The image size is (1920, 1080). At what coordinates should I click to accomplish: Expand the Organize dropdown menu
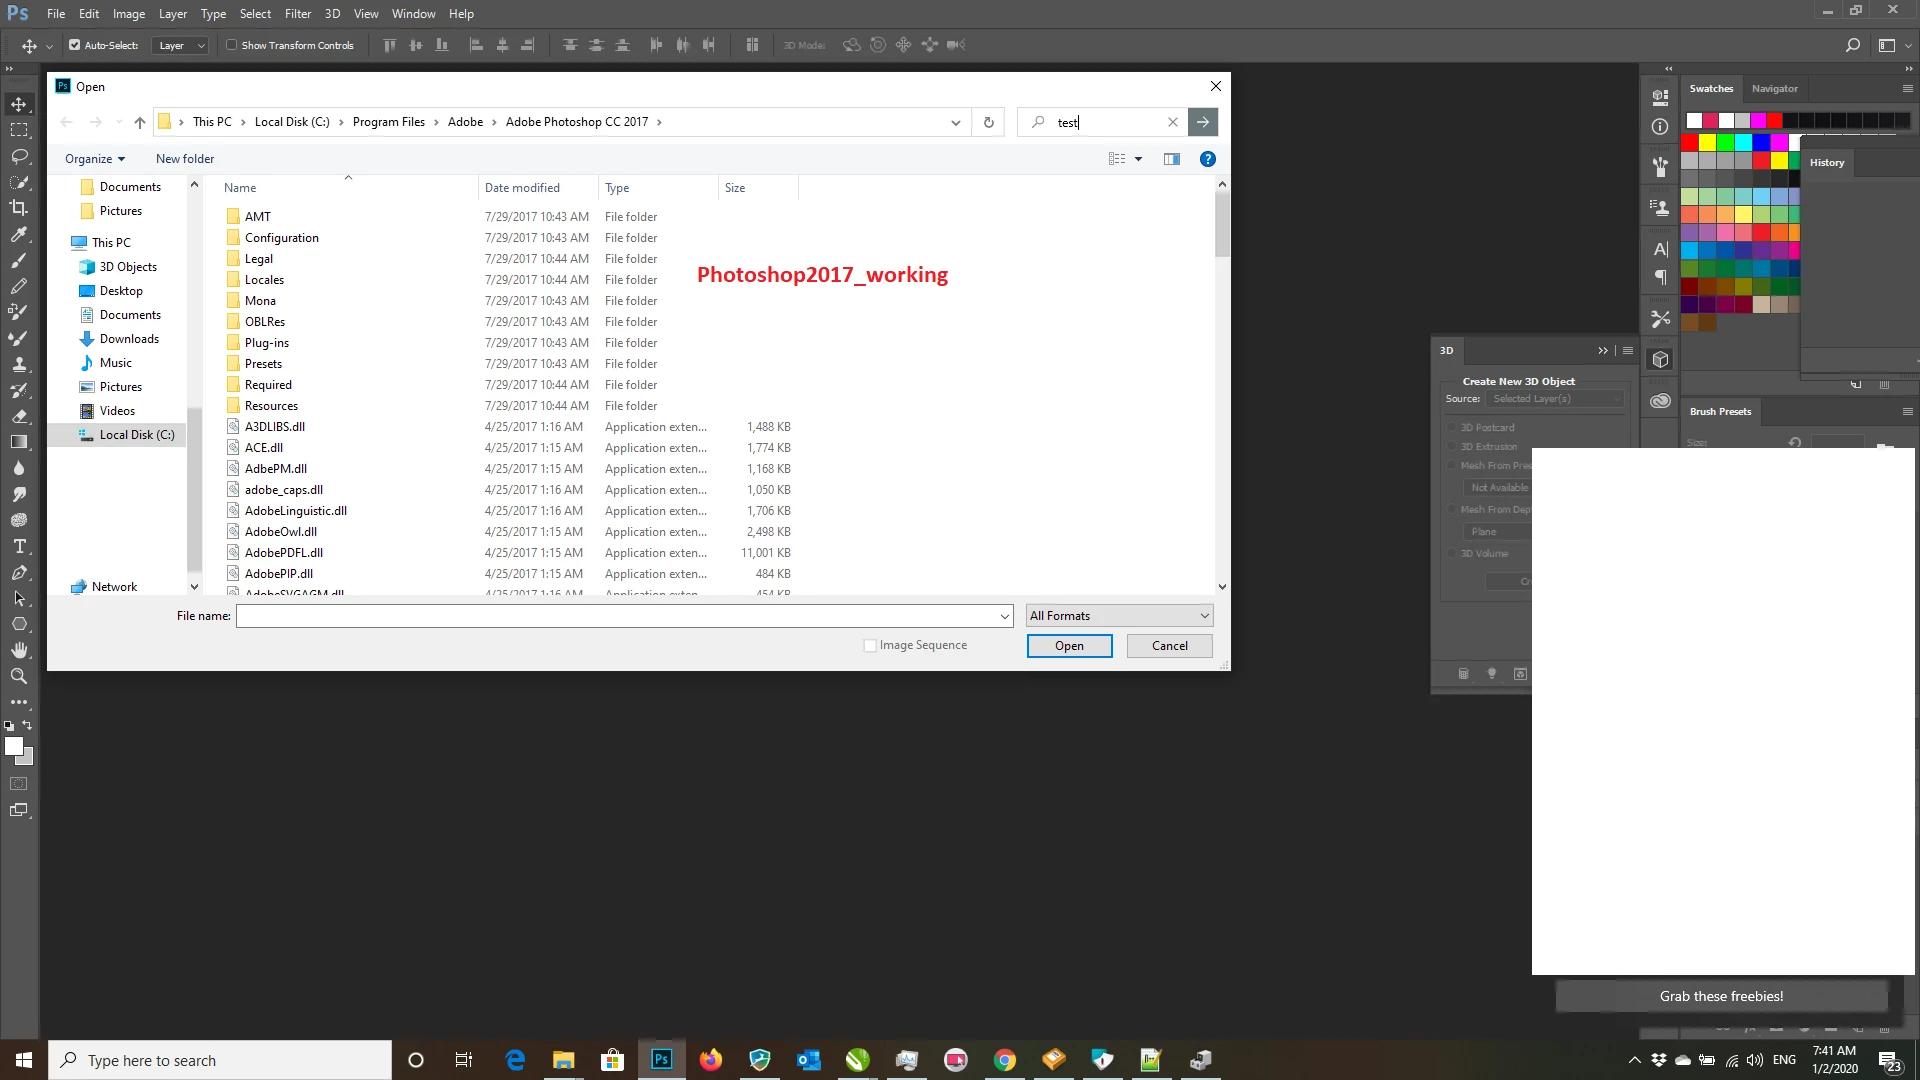click(x=95, y=159)
